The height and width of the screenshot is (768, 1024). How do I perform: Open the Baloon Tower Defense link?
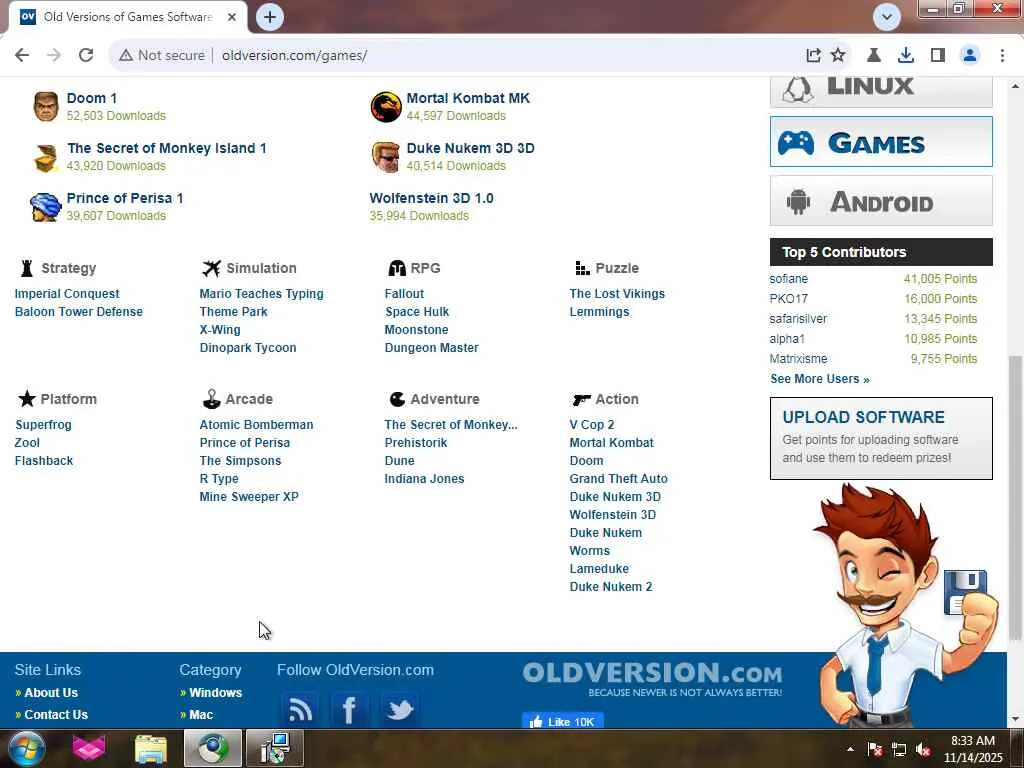78,312
